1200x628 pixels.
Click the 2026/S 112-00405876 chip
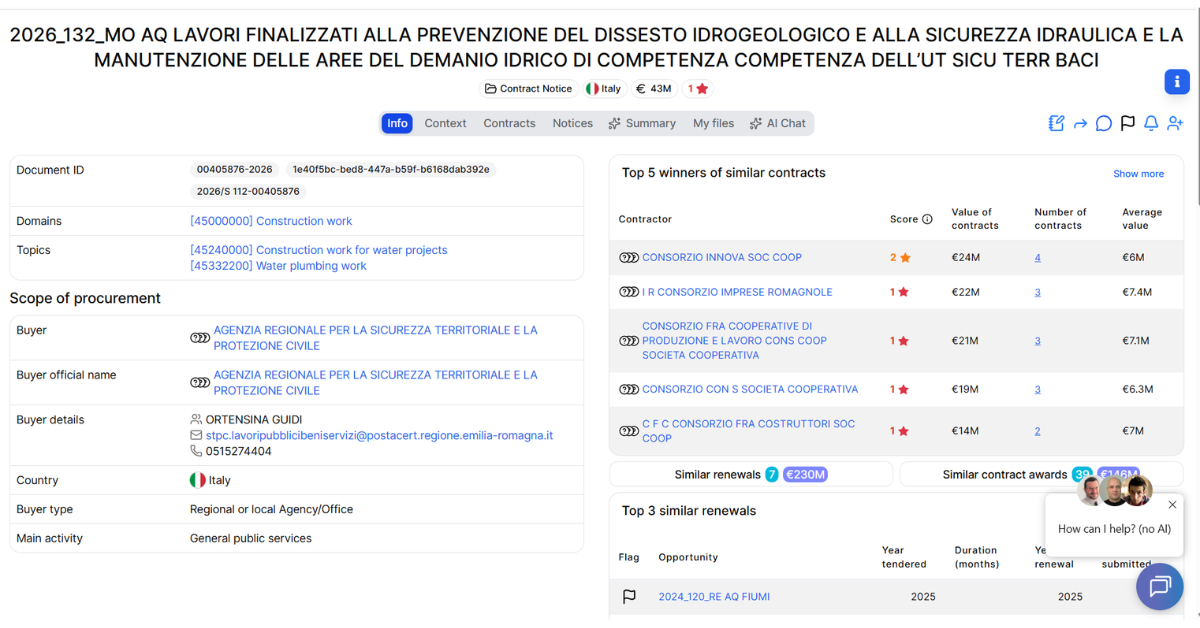(248, 191)
